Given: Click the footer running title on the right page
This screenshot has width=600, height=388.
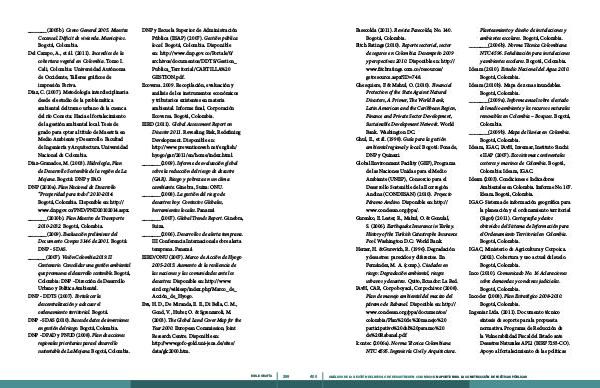Looking at the screenshot, I should click(425, 377).
